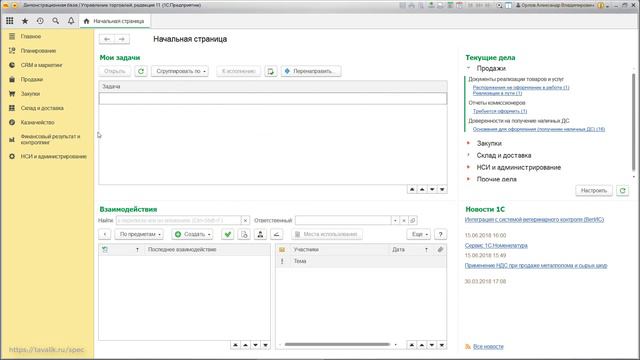The image size is (640, 360).
Task: Open search with the magnifier icon
Action: pyautogui.click(x=56, y=21)
